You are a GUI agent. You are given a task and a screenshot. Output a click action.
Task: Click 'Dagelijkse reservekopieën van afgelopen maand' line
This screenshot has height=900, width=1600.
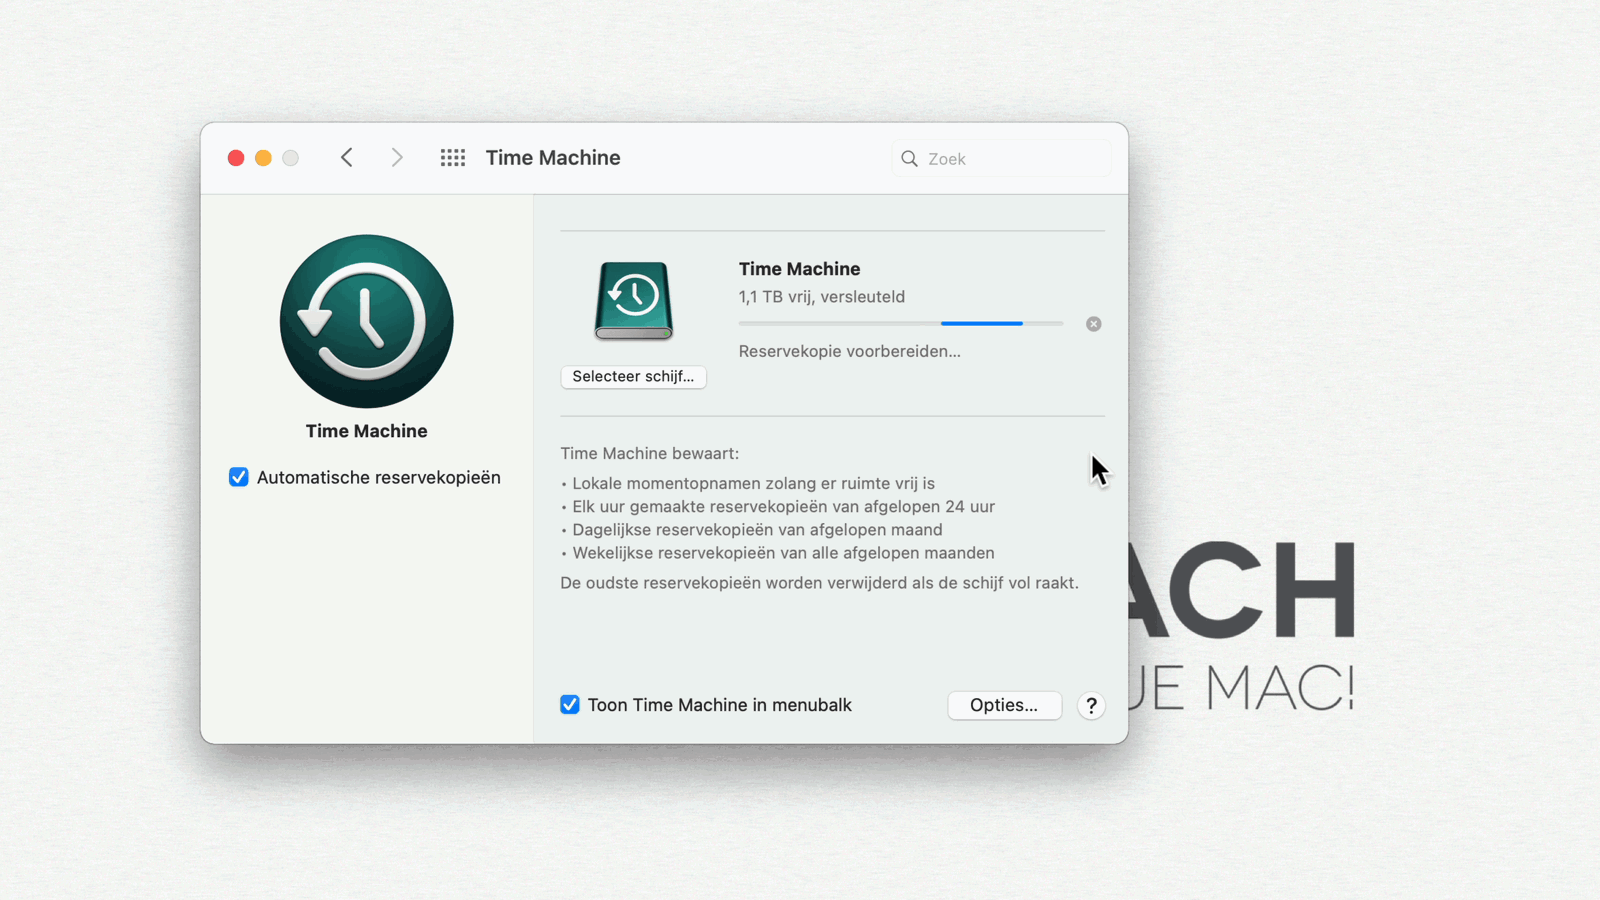coord(757,530)
